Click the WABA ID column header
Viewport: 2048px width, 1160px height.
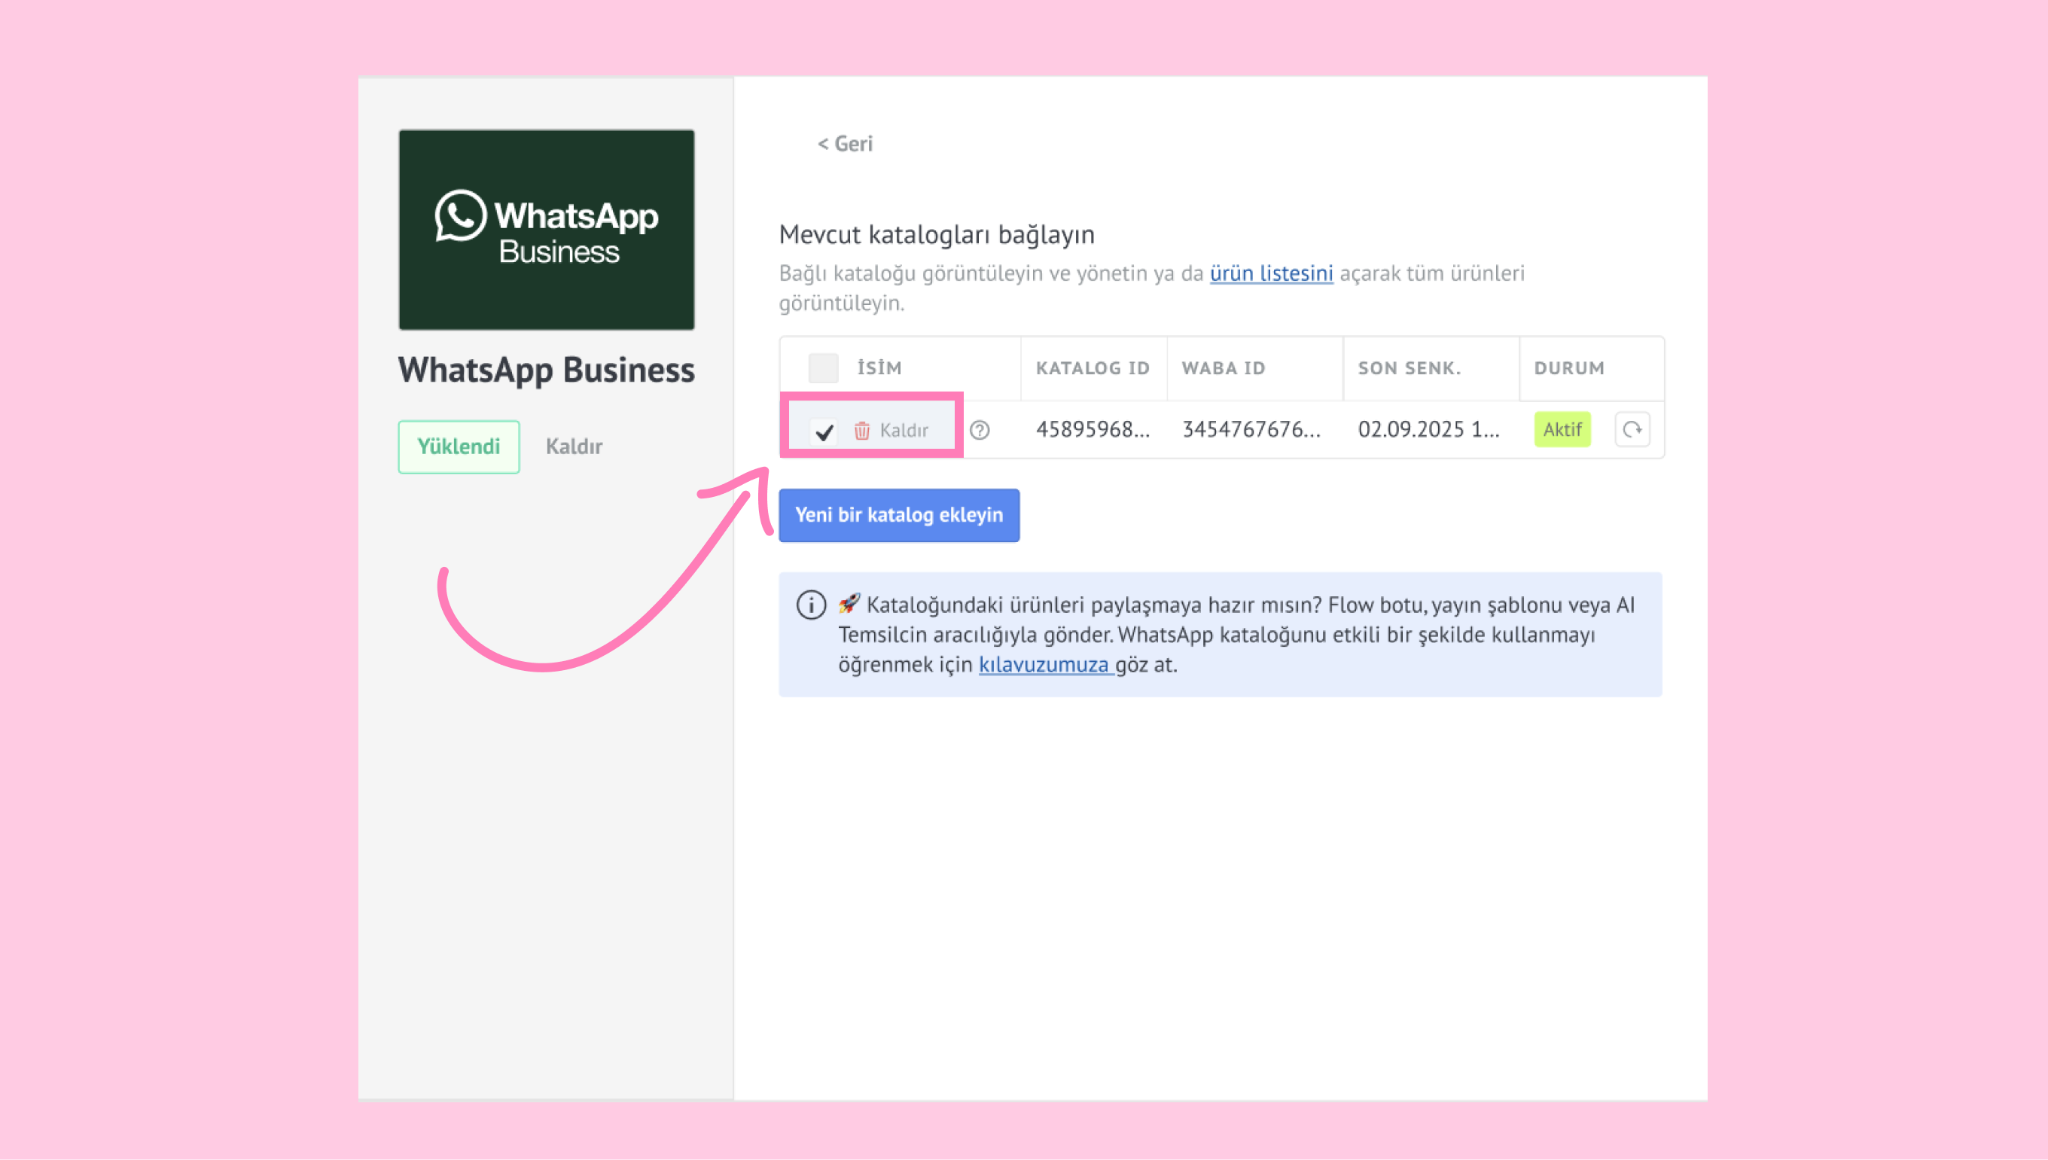coord(1224,368)
